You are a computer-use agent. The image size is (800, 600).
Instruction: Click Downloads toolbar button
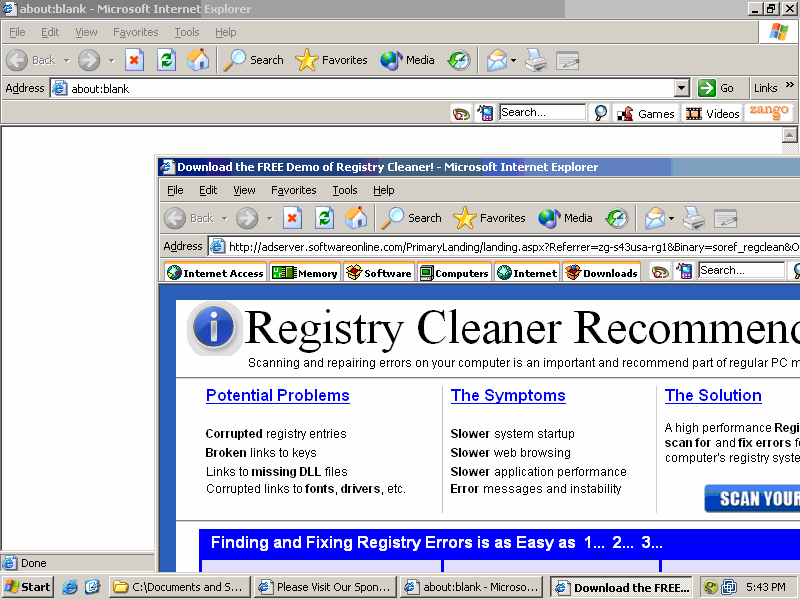pos(602,273)
